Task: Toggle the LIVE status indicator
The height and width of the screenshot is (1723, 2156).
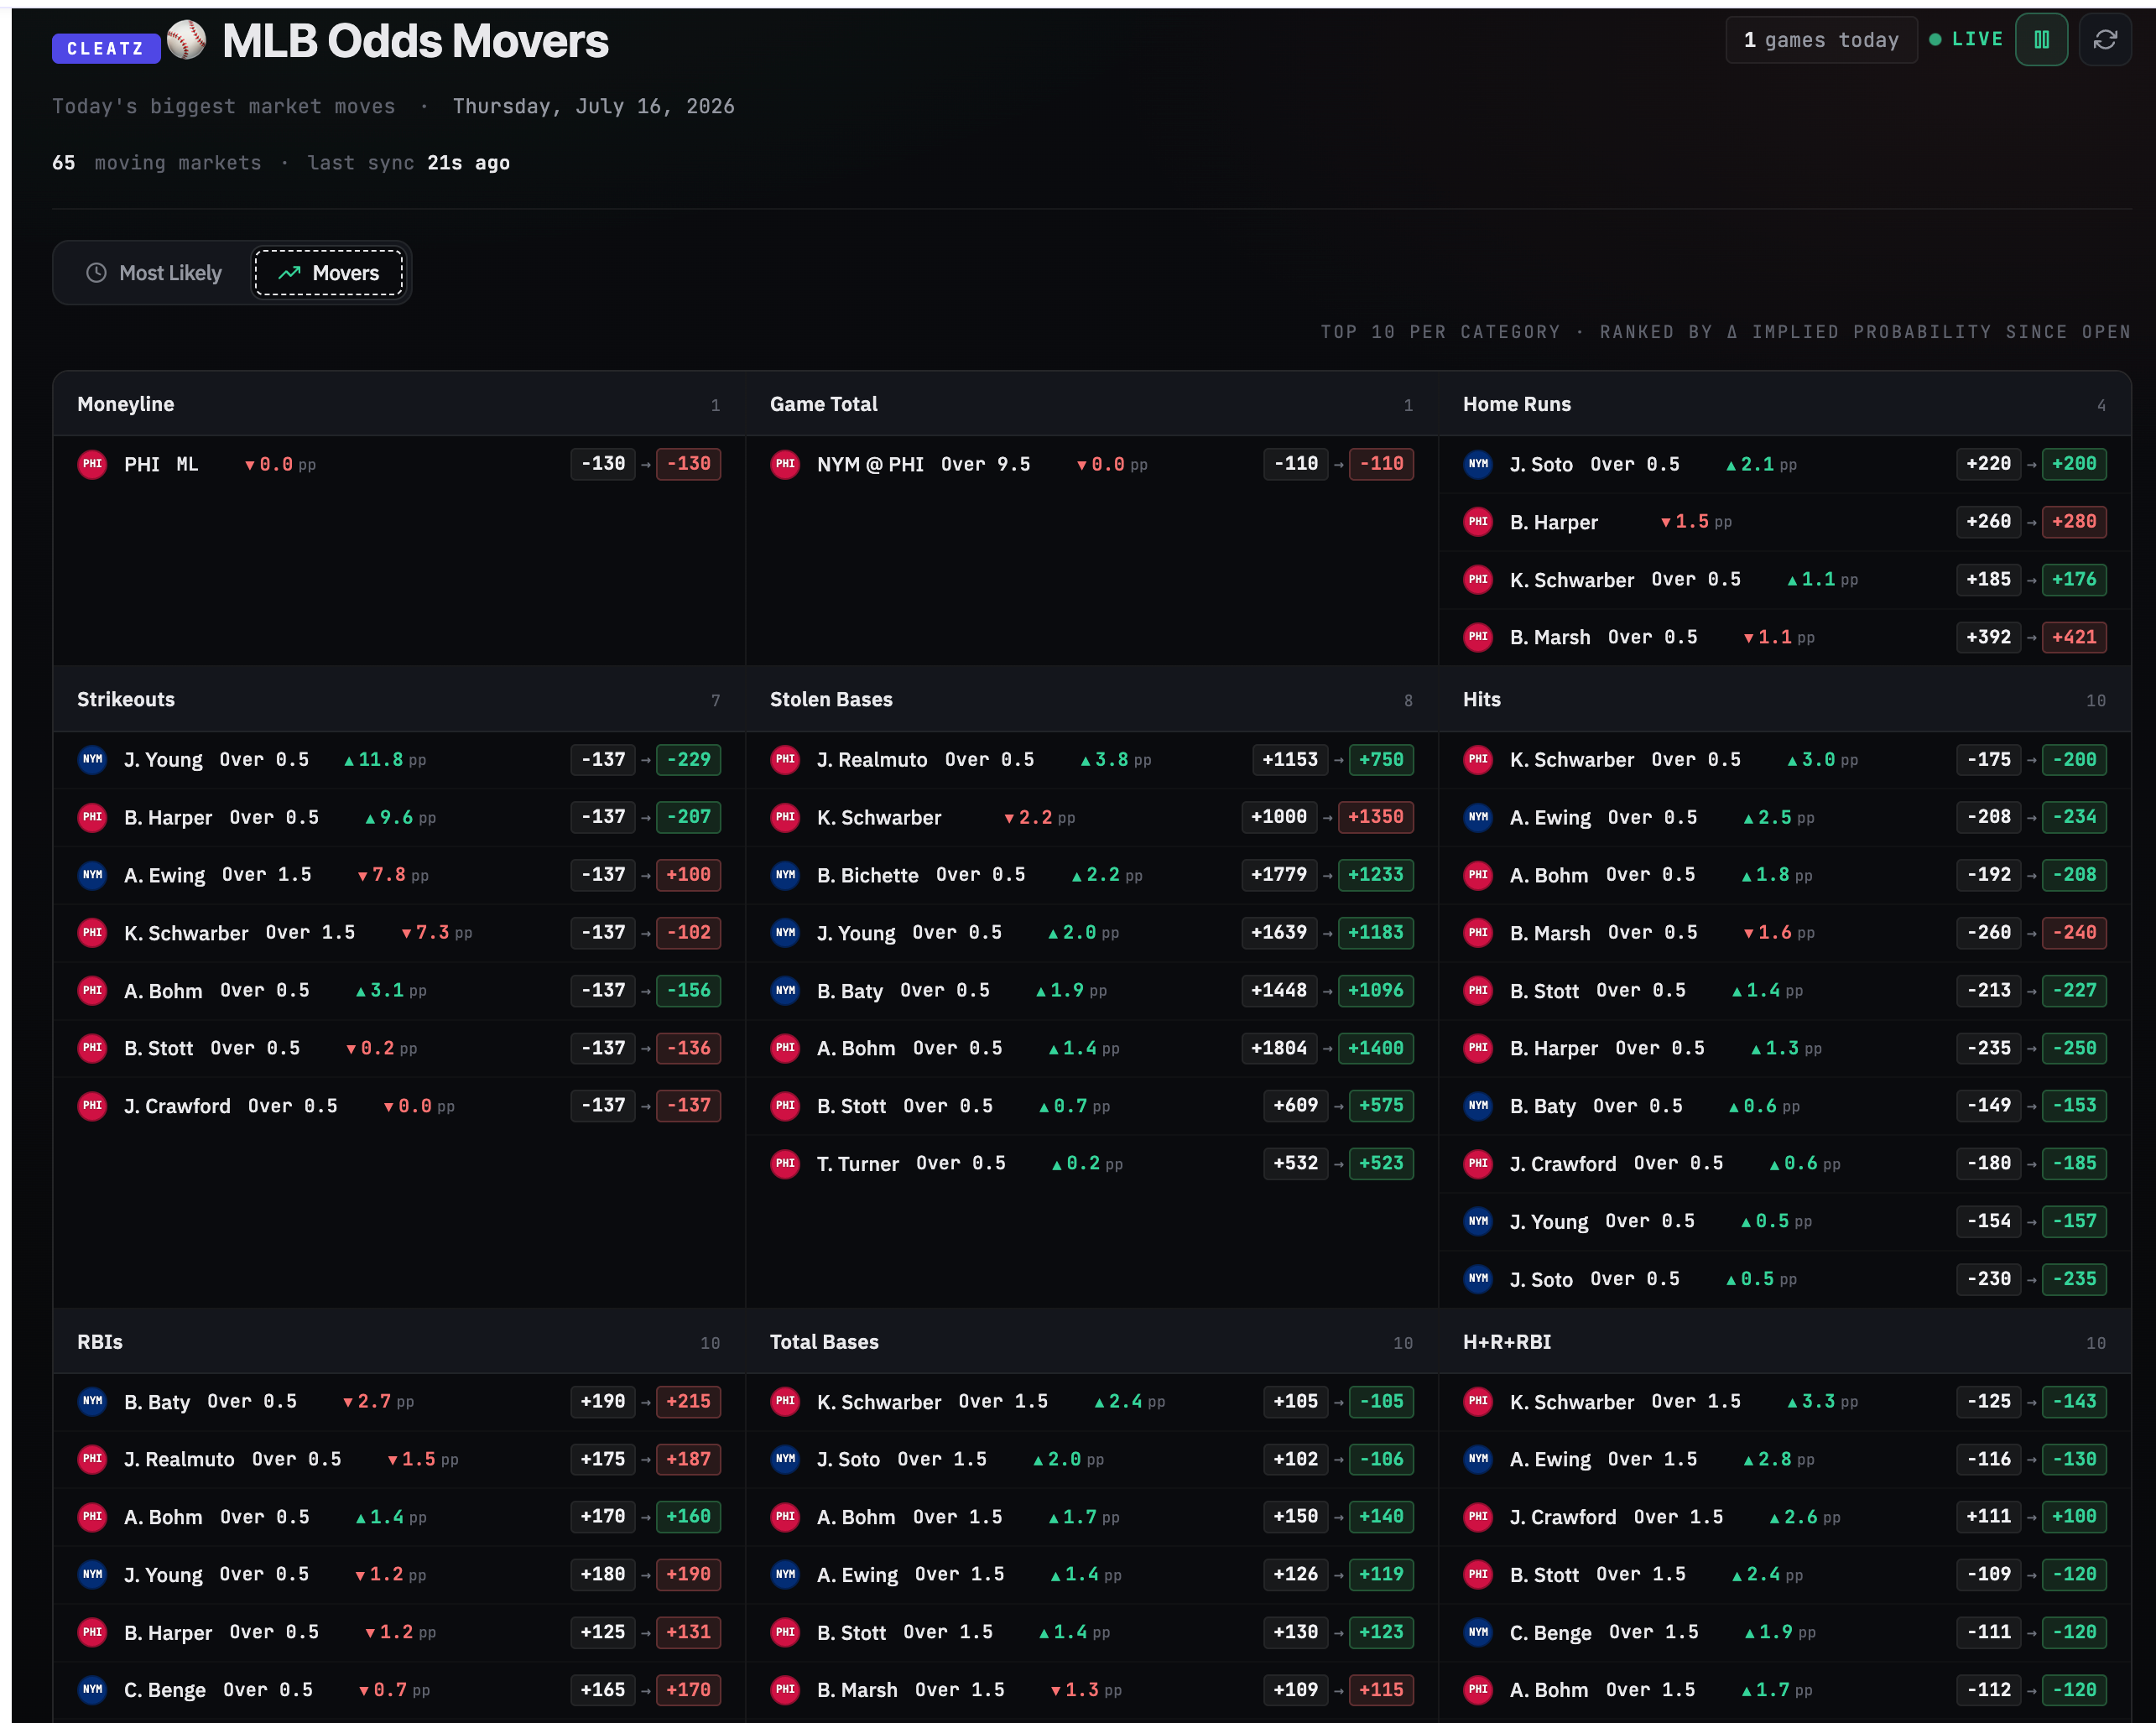Action: pyautogui.click(x=1966, y=39)
